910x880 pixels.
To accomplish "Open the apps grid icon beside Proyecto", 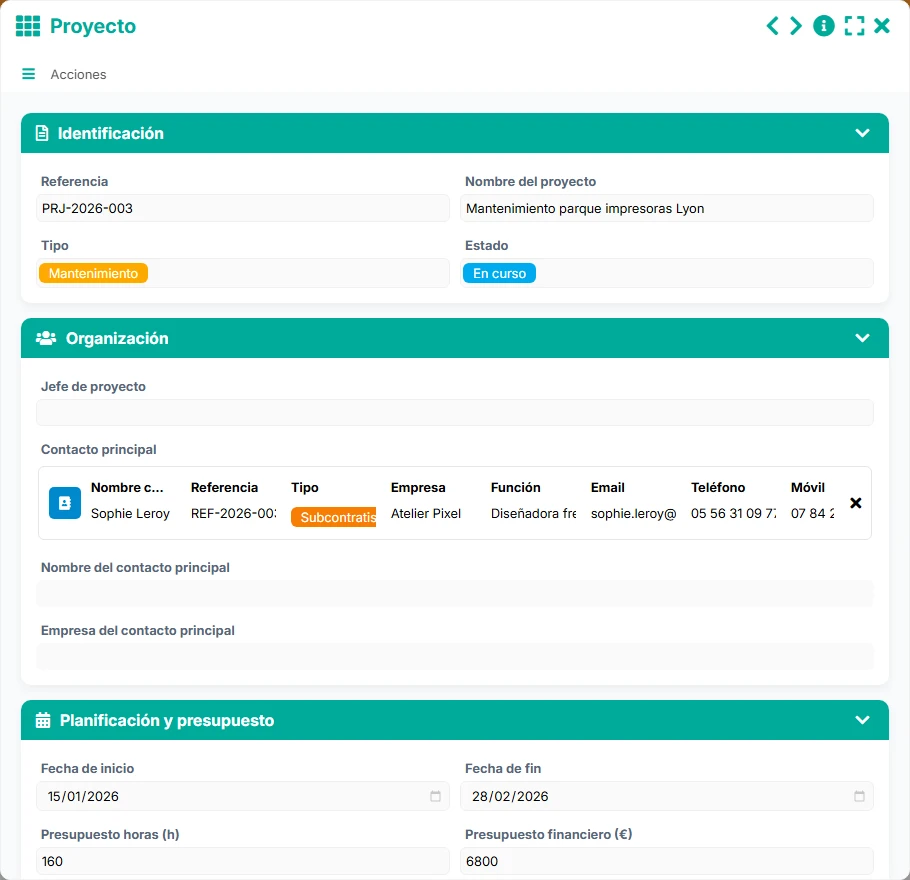I will (x=28, y=26).
